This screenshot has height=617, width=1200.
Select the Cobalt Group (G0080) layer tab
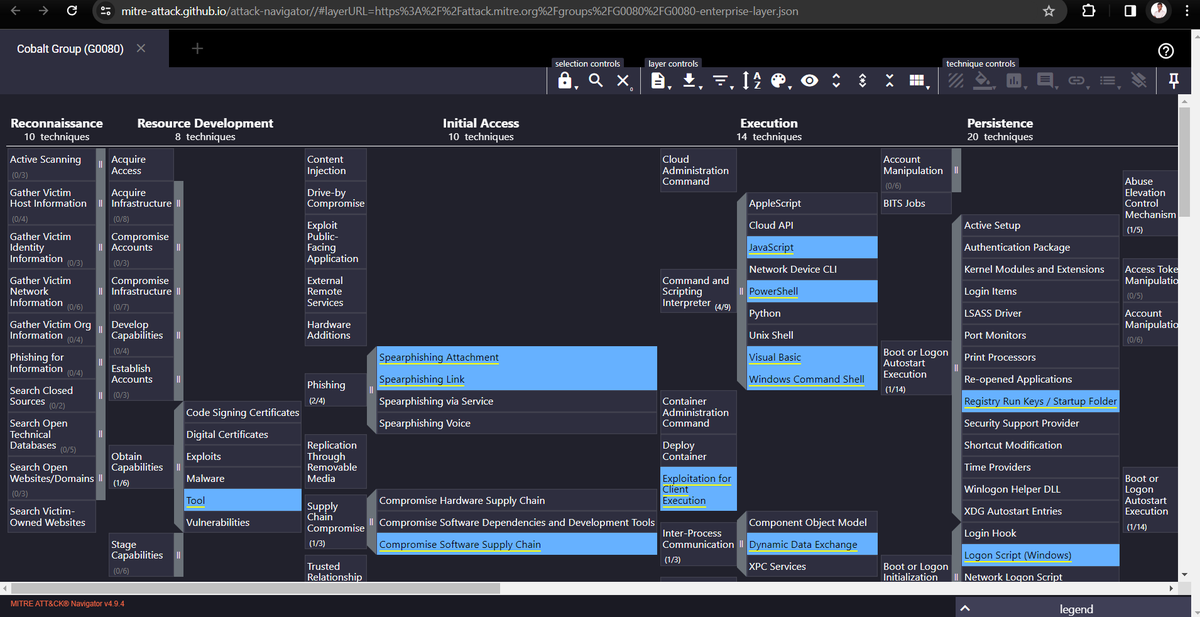(x=70, y=48)
